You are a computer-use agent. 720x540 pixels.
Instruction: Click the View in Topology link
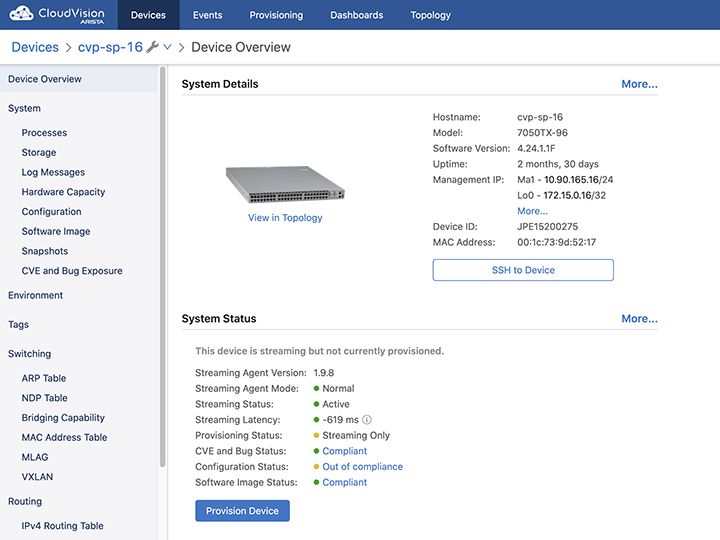[x=285, y=218]
